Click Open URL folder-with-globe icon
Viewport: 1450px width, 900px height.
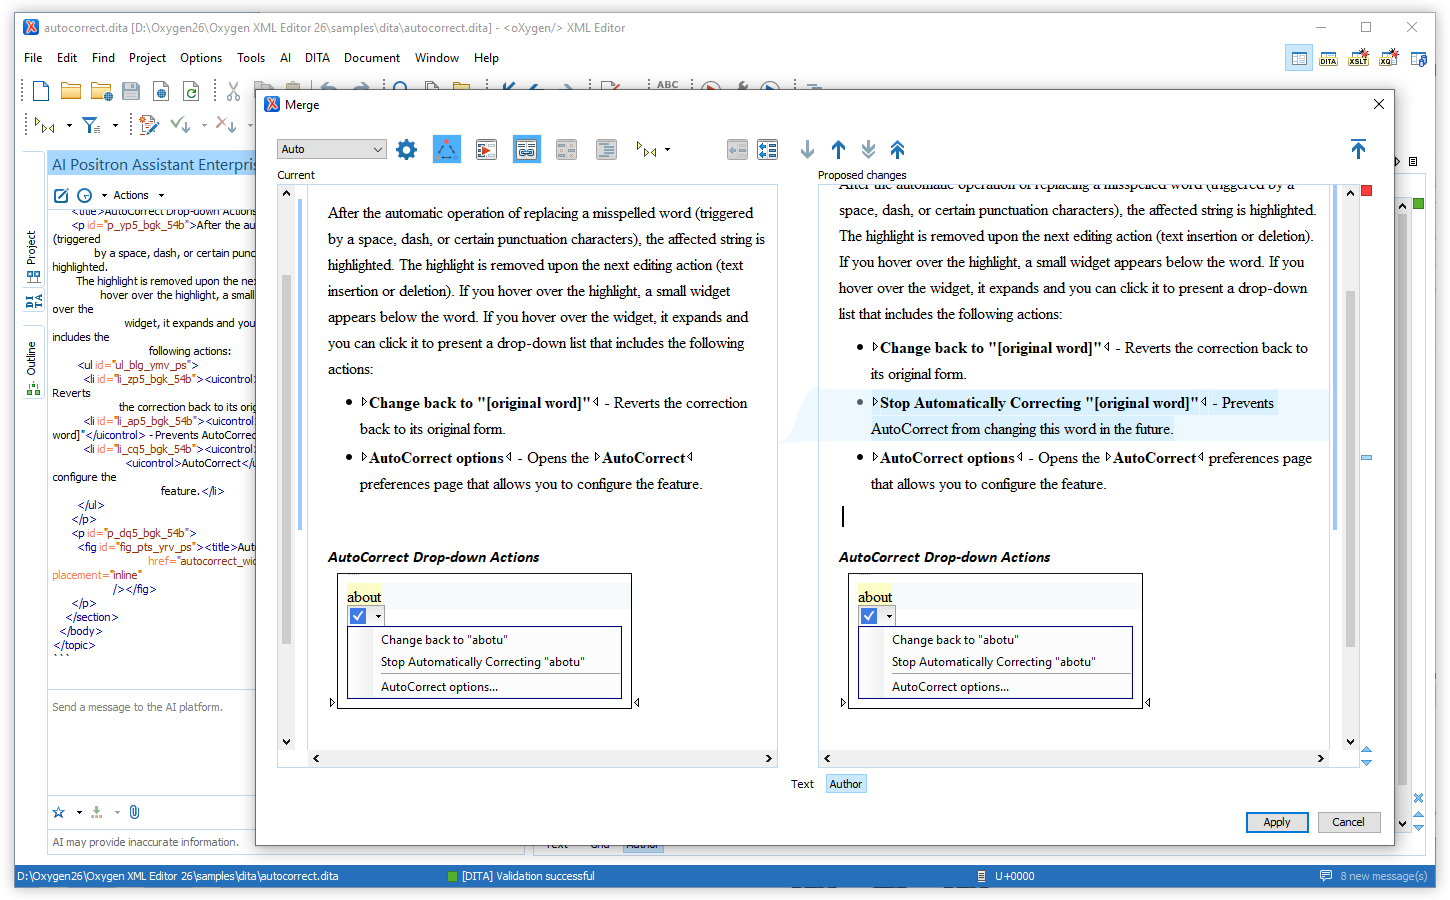pyautogui.click(x=101, y=91)
